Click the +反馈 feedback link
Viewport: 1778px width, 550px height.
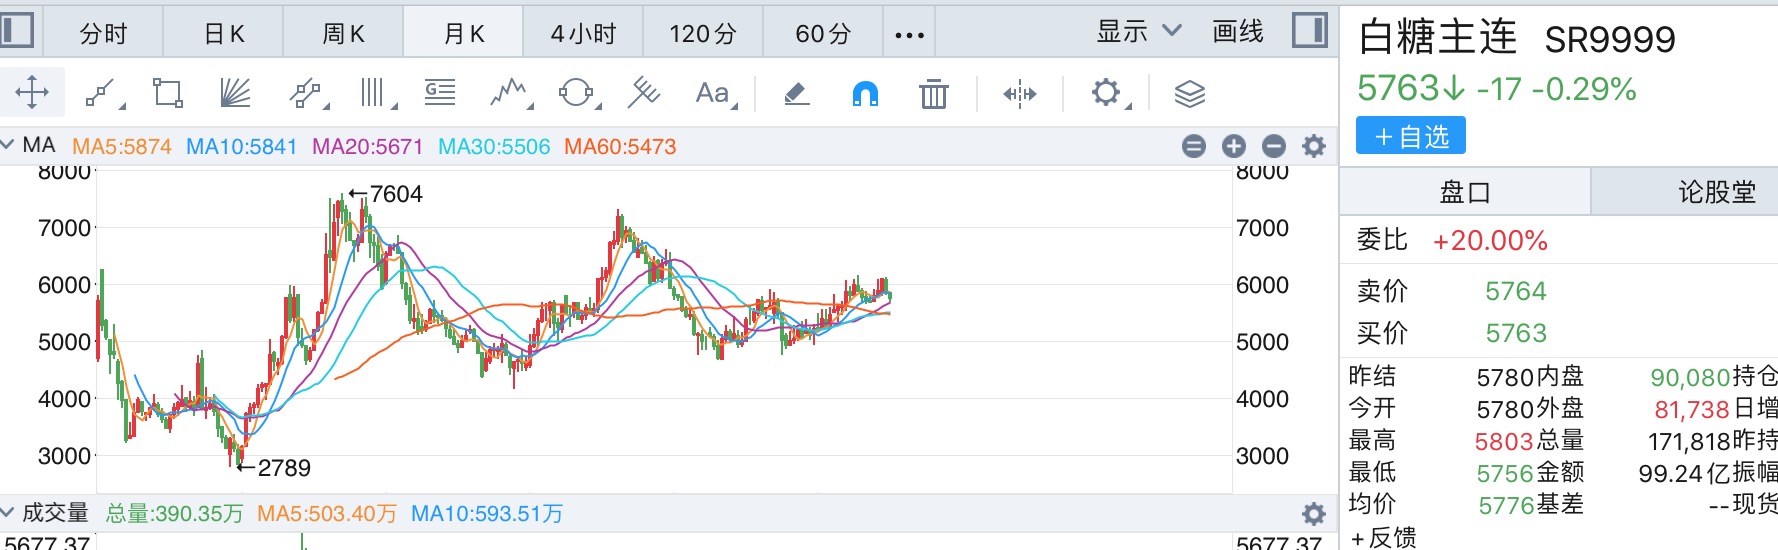tap(1383, 538)
